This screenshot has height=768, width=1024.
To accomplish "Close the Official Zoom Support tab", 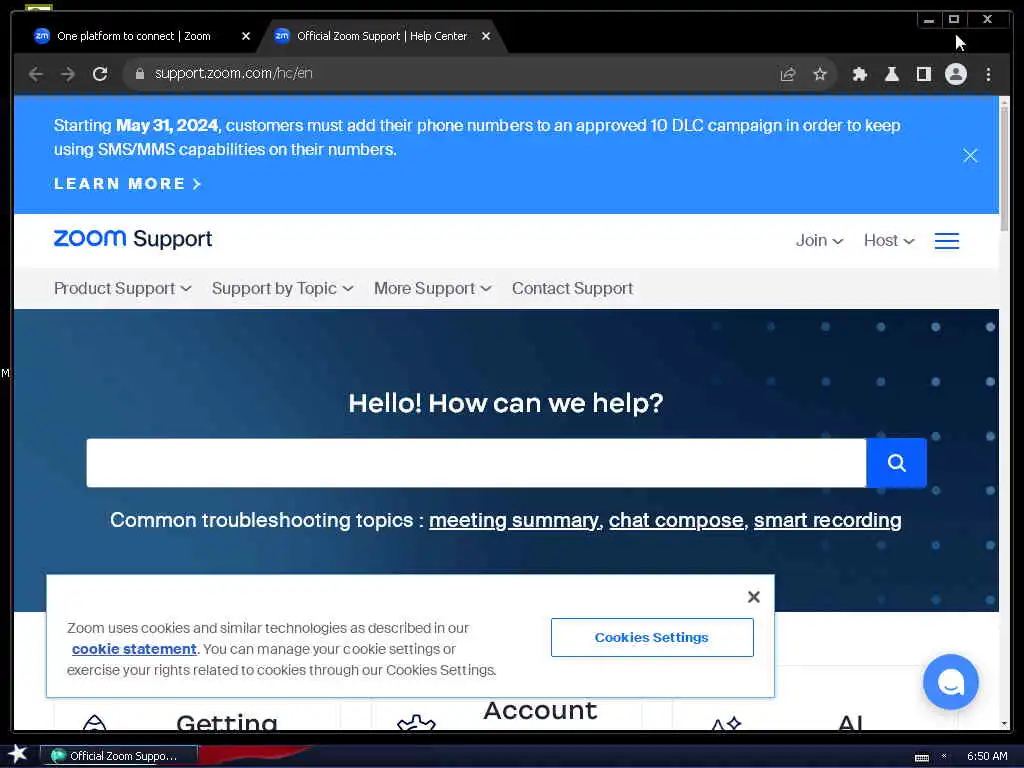I will pyautogui.click(x=485, y=36).
